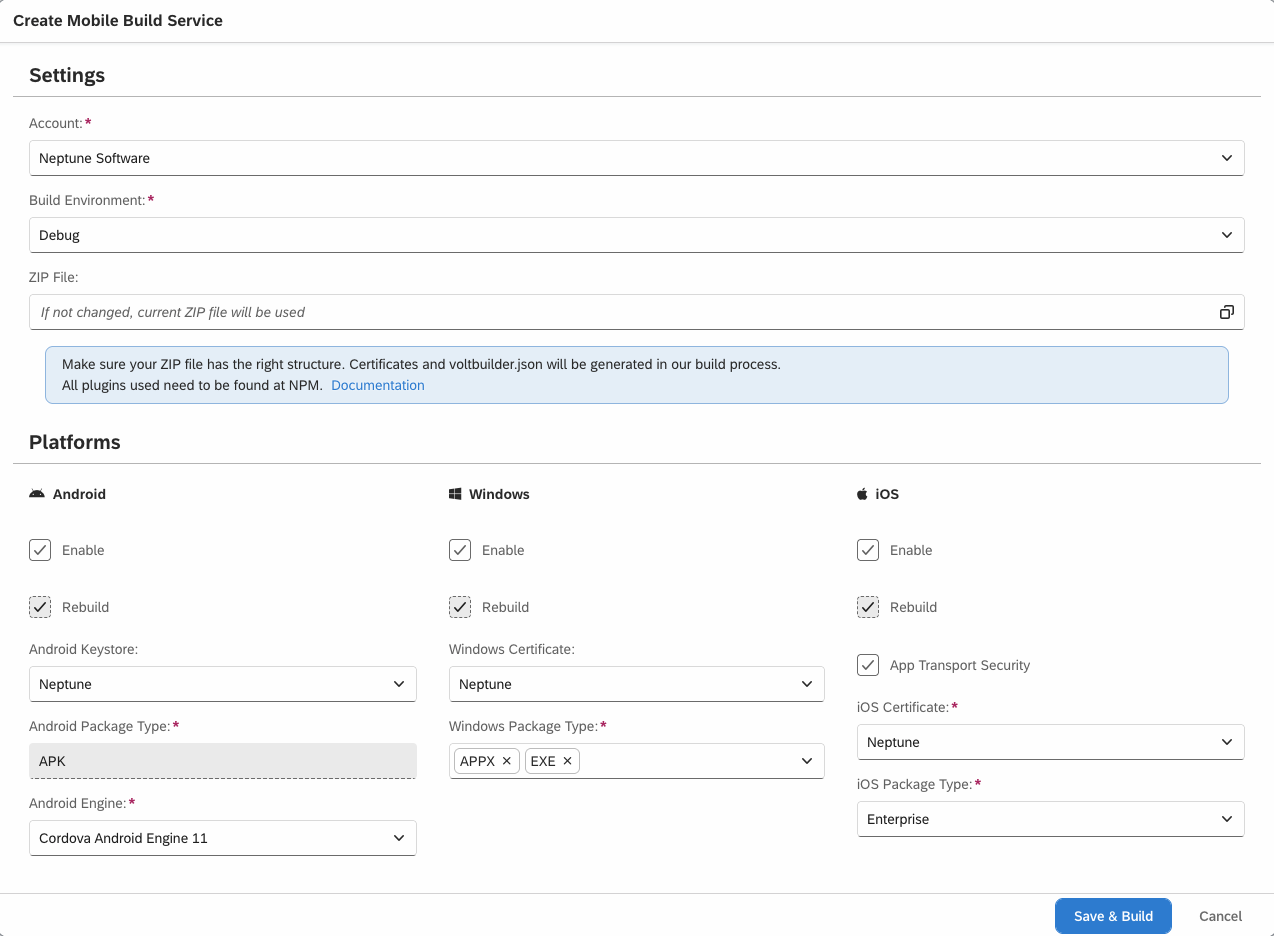Click the APPX token text

[477, 761]
